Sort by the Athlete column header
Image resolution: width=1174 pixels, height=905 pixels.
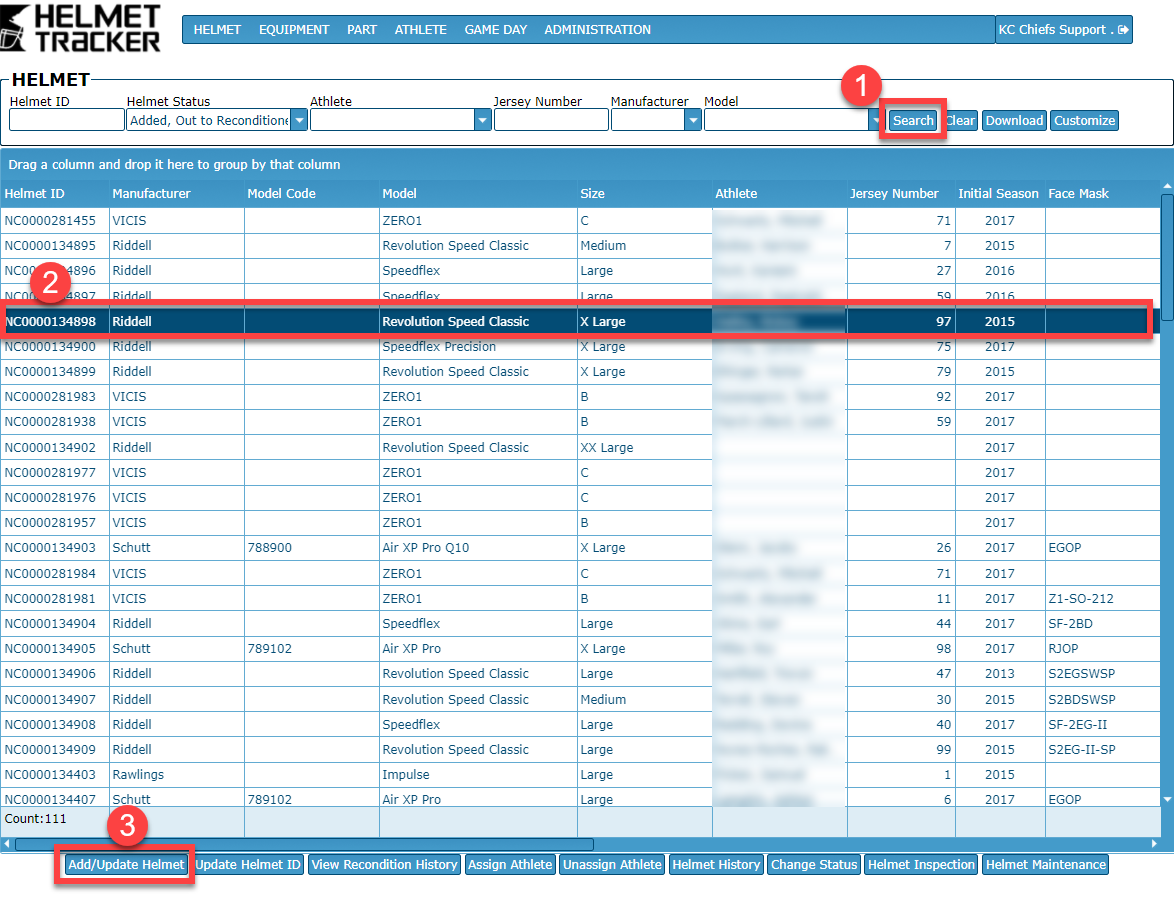779,193
